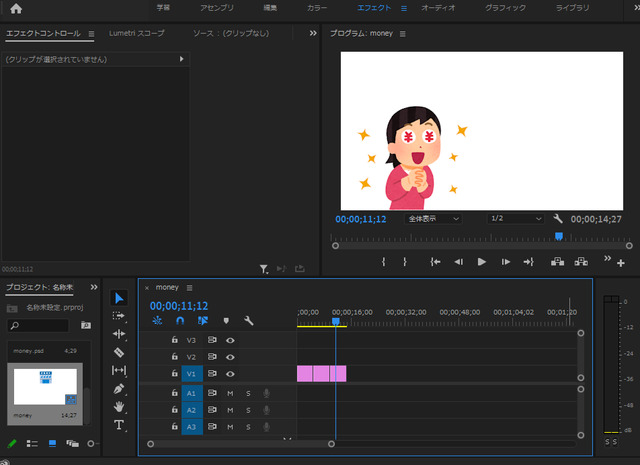Select the Track Select Forward tool
Screen dimensions: 640x465
point(119,316)
